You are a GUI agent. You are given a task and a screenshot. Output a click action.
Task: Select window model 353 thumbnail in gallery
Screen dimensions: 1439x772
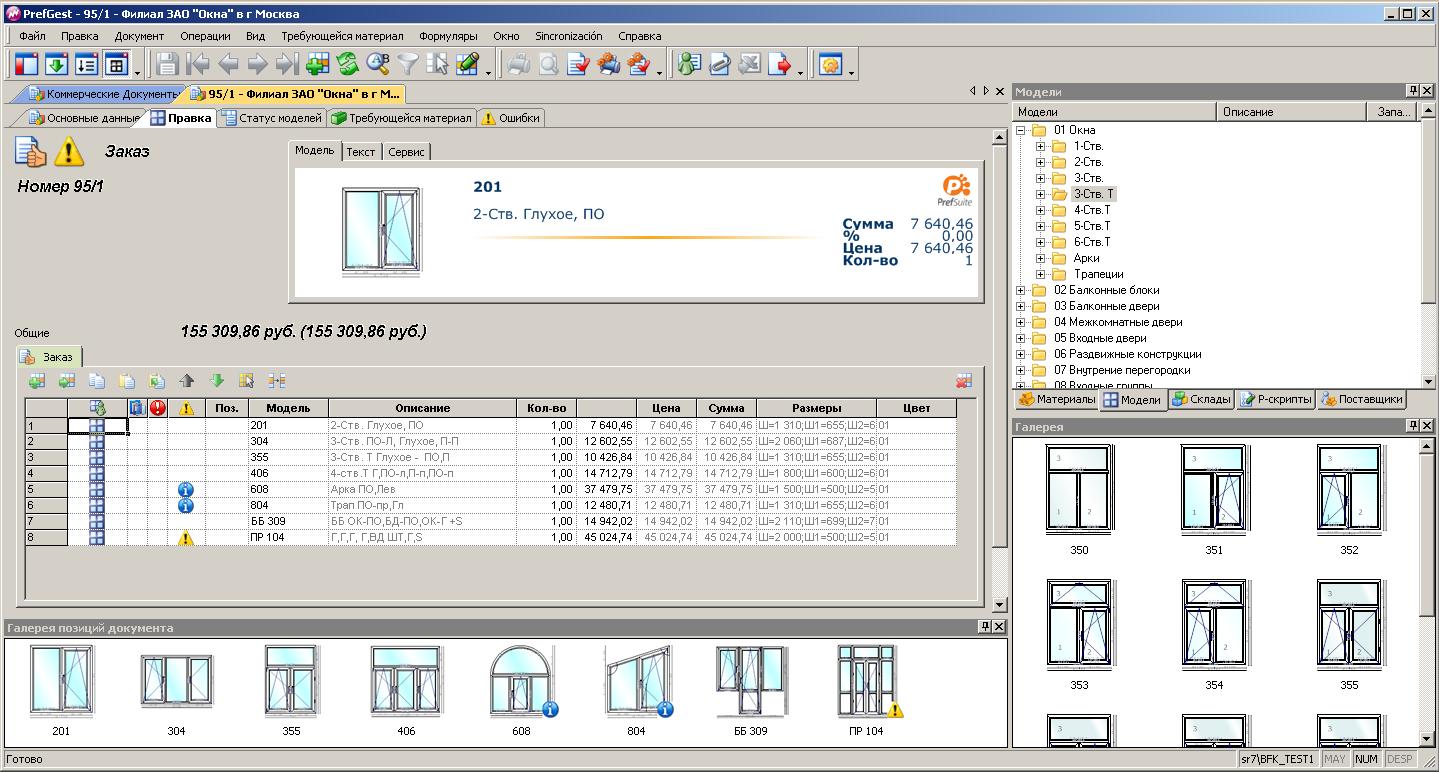tap(1079, 622)
